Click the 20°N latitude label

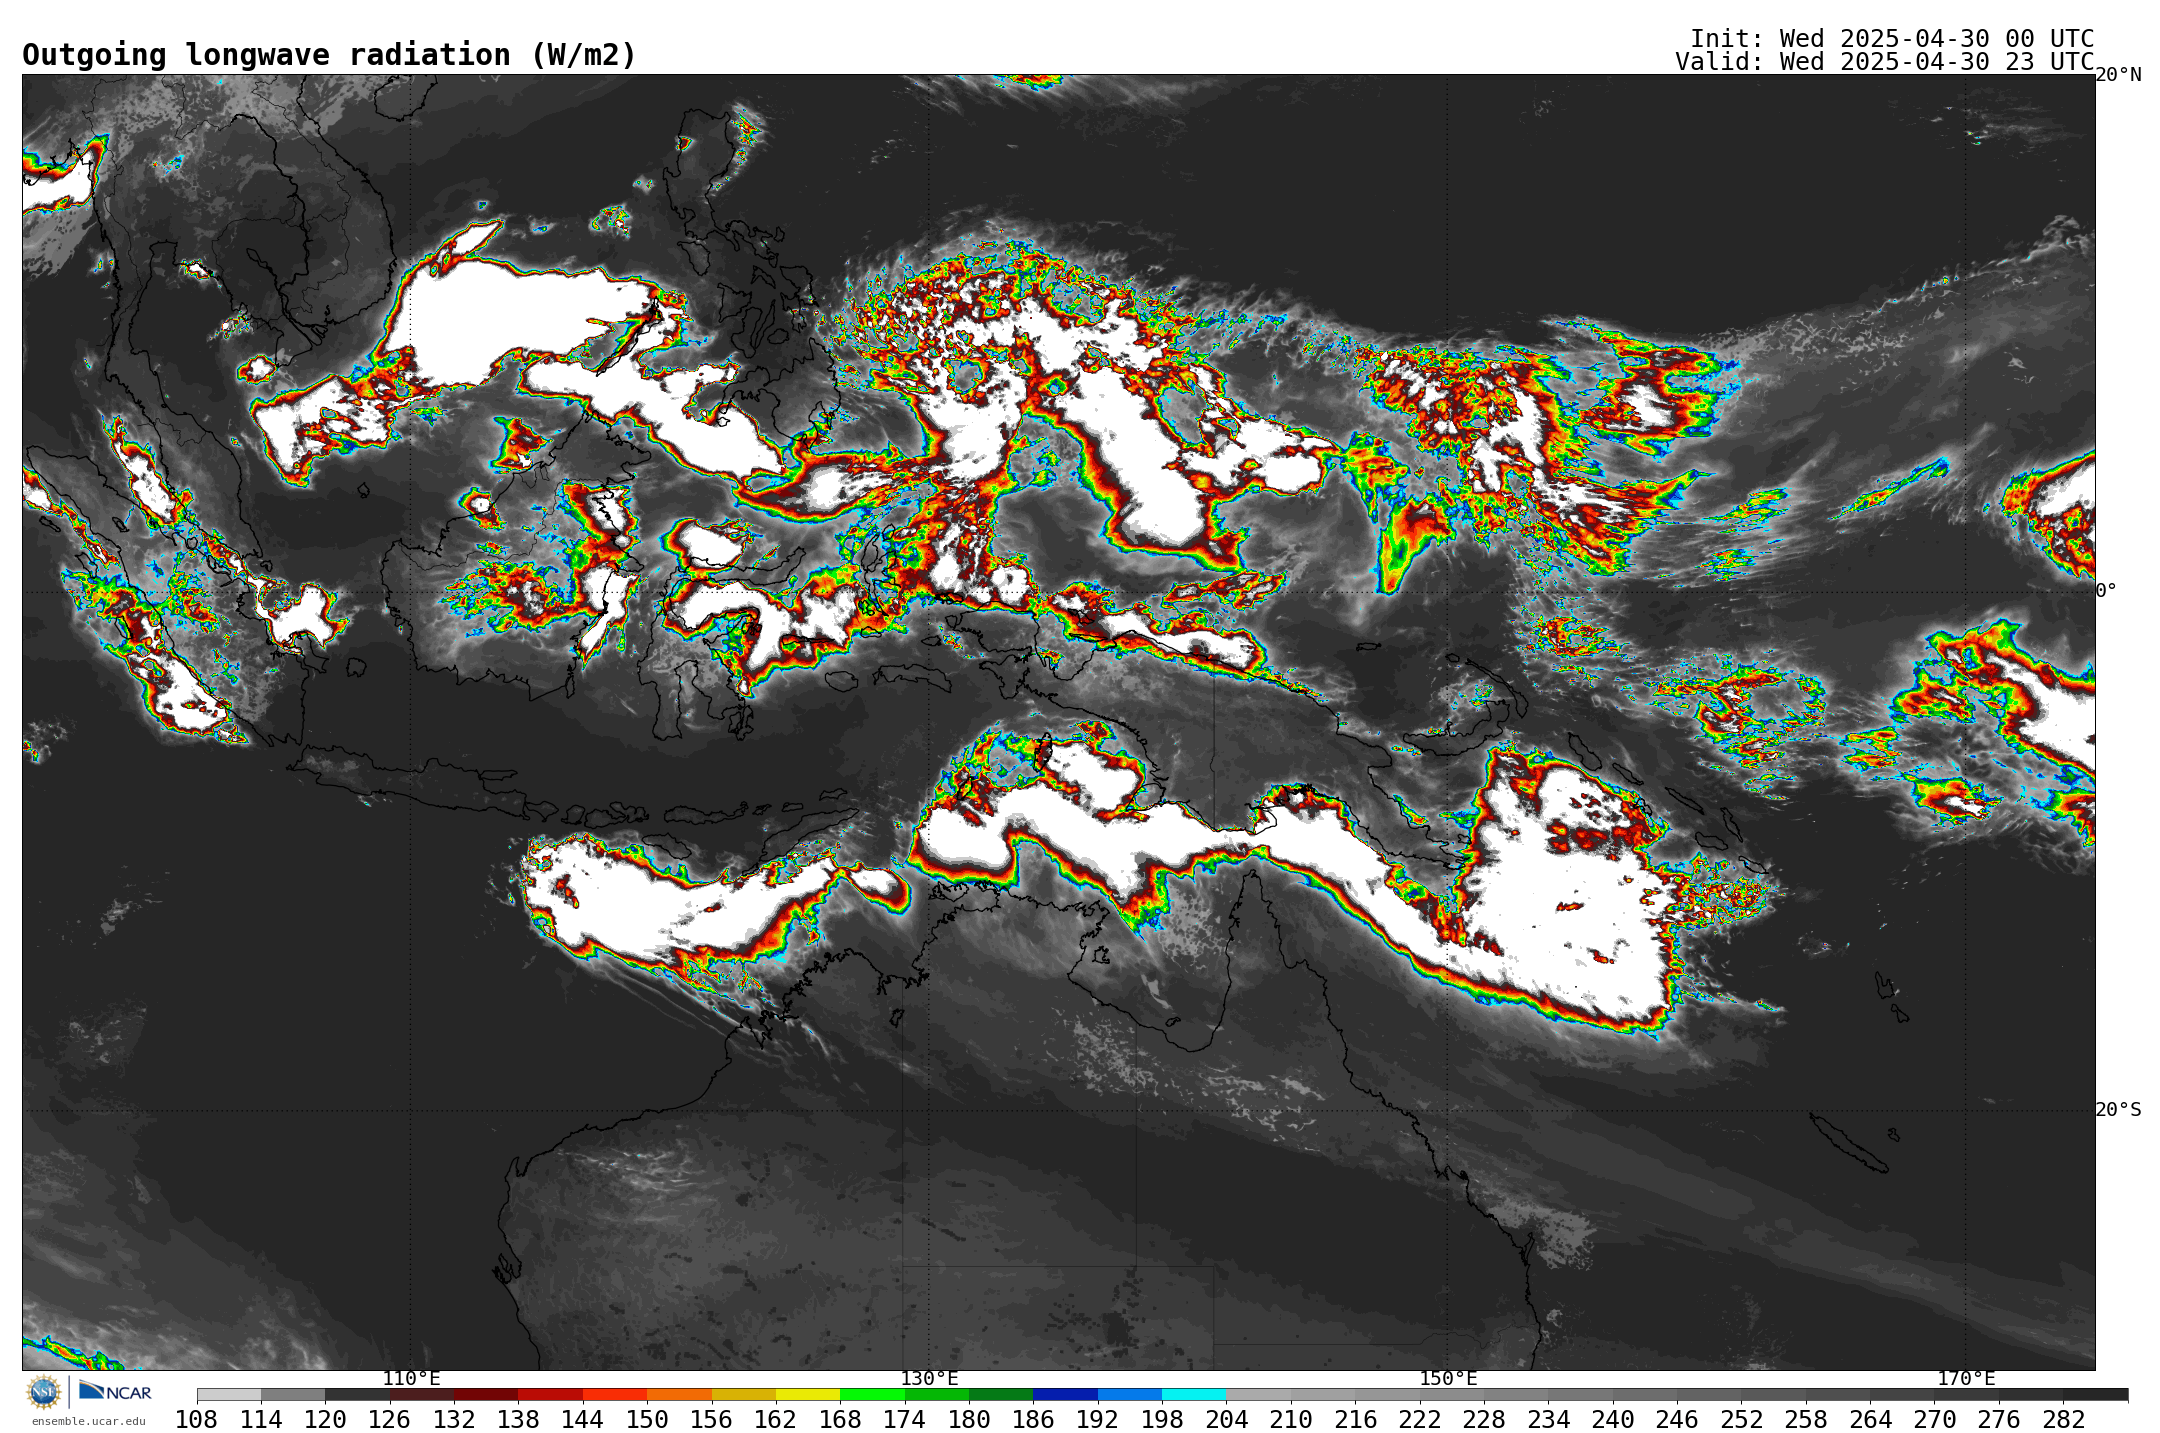click(2118, 75)
